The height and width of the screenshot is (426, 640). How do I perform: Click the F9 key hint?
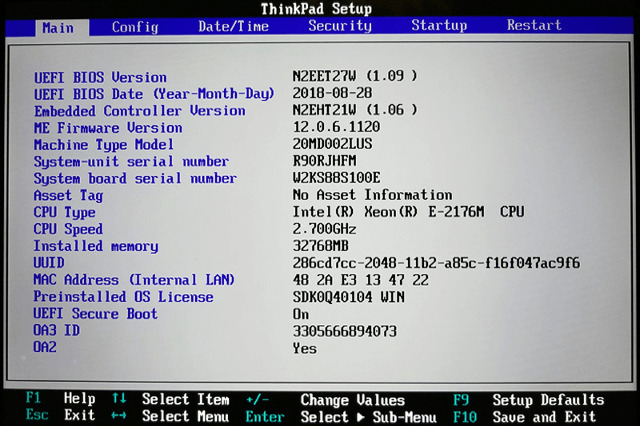point(461,400)
